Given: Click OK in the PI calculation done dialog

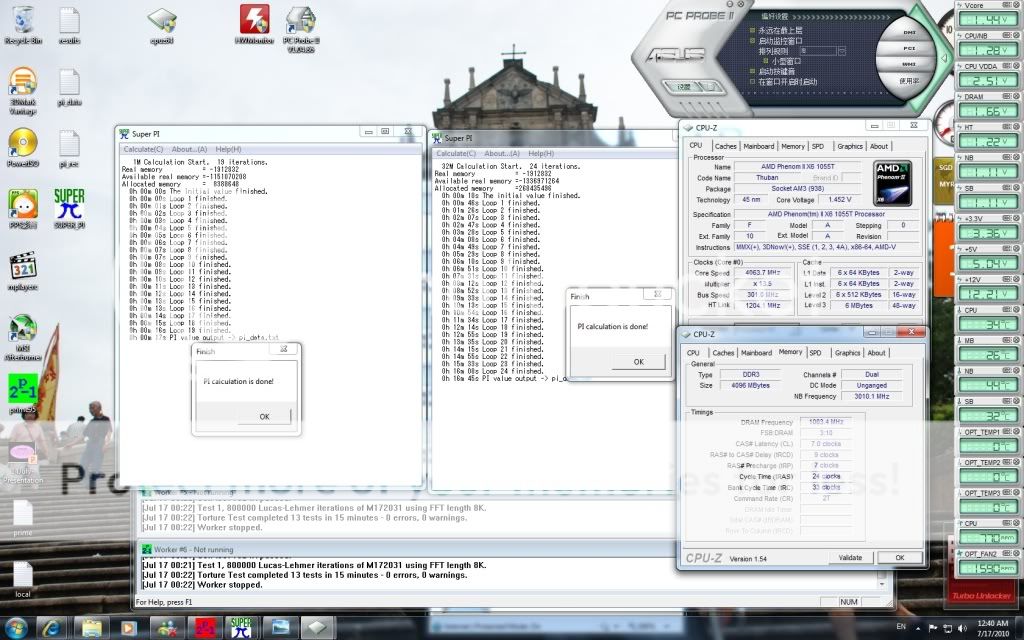Looking at the screenshot, I should pyautogui.click(x=638, y=362).
